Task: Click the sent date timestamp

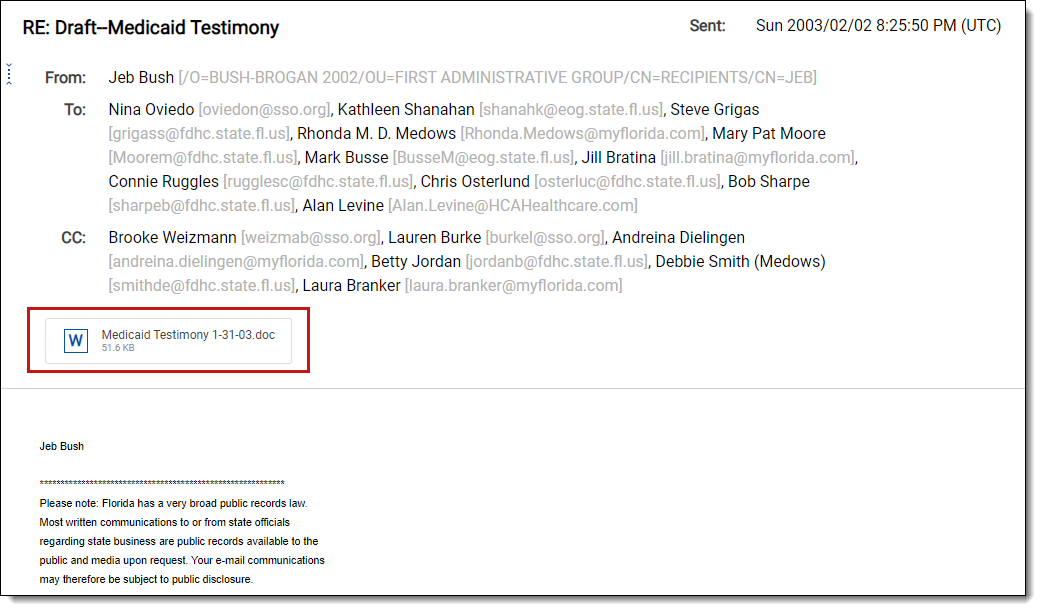Action: (x=878, y=26)
